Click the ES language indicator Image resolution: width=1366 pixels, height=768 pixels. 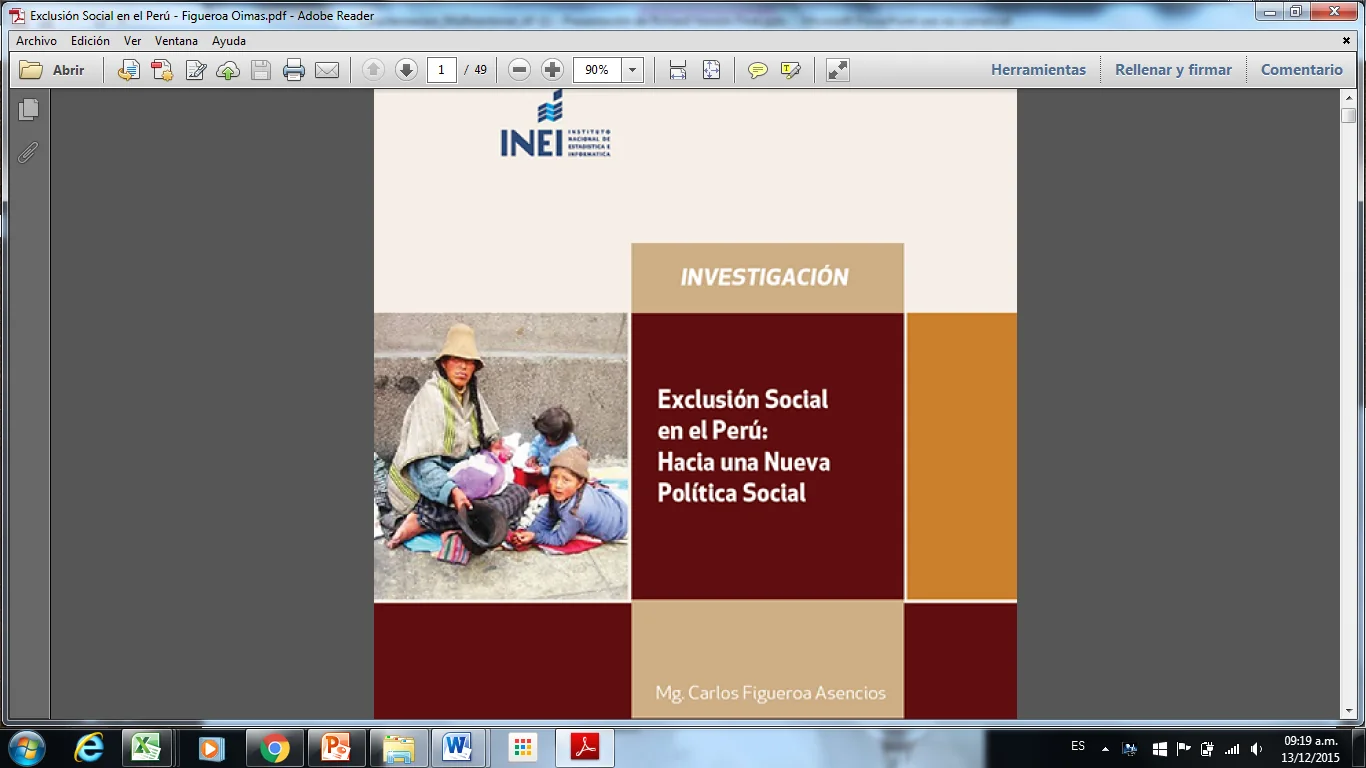[x=1077, y=746]
